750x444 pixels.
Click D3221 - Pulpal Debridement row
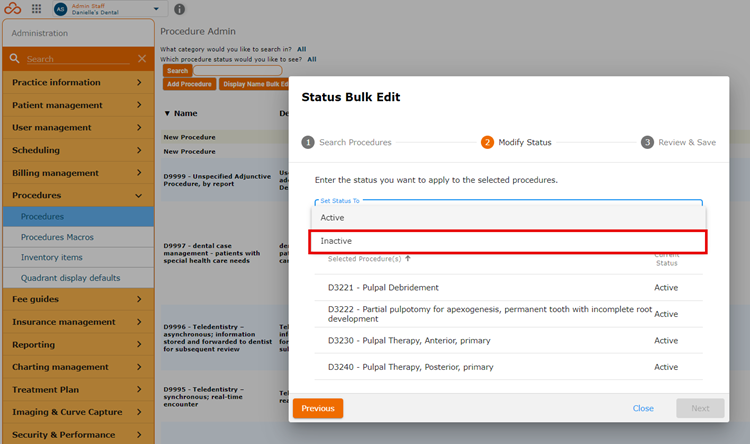(508, 288)
